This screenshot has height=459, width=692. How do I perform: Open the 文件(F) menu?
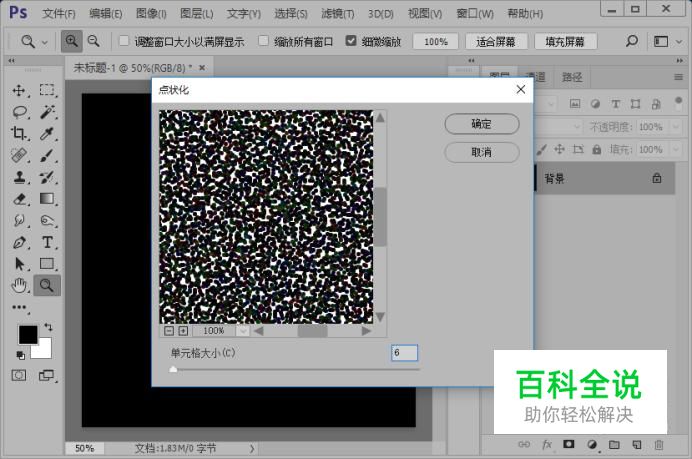pyautogui.click(x=59, y=14)
